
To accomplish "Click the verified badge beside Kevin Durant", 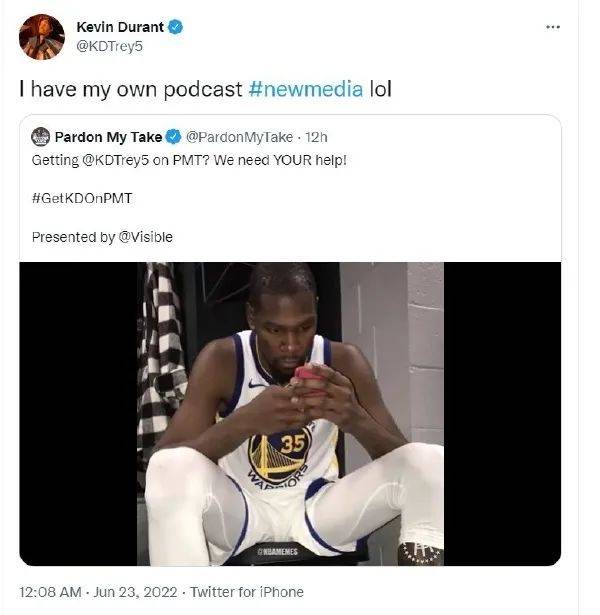I will pyautogui.click(x=176, y=28).
